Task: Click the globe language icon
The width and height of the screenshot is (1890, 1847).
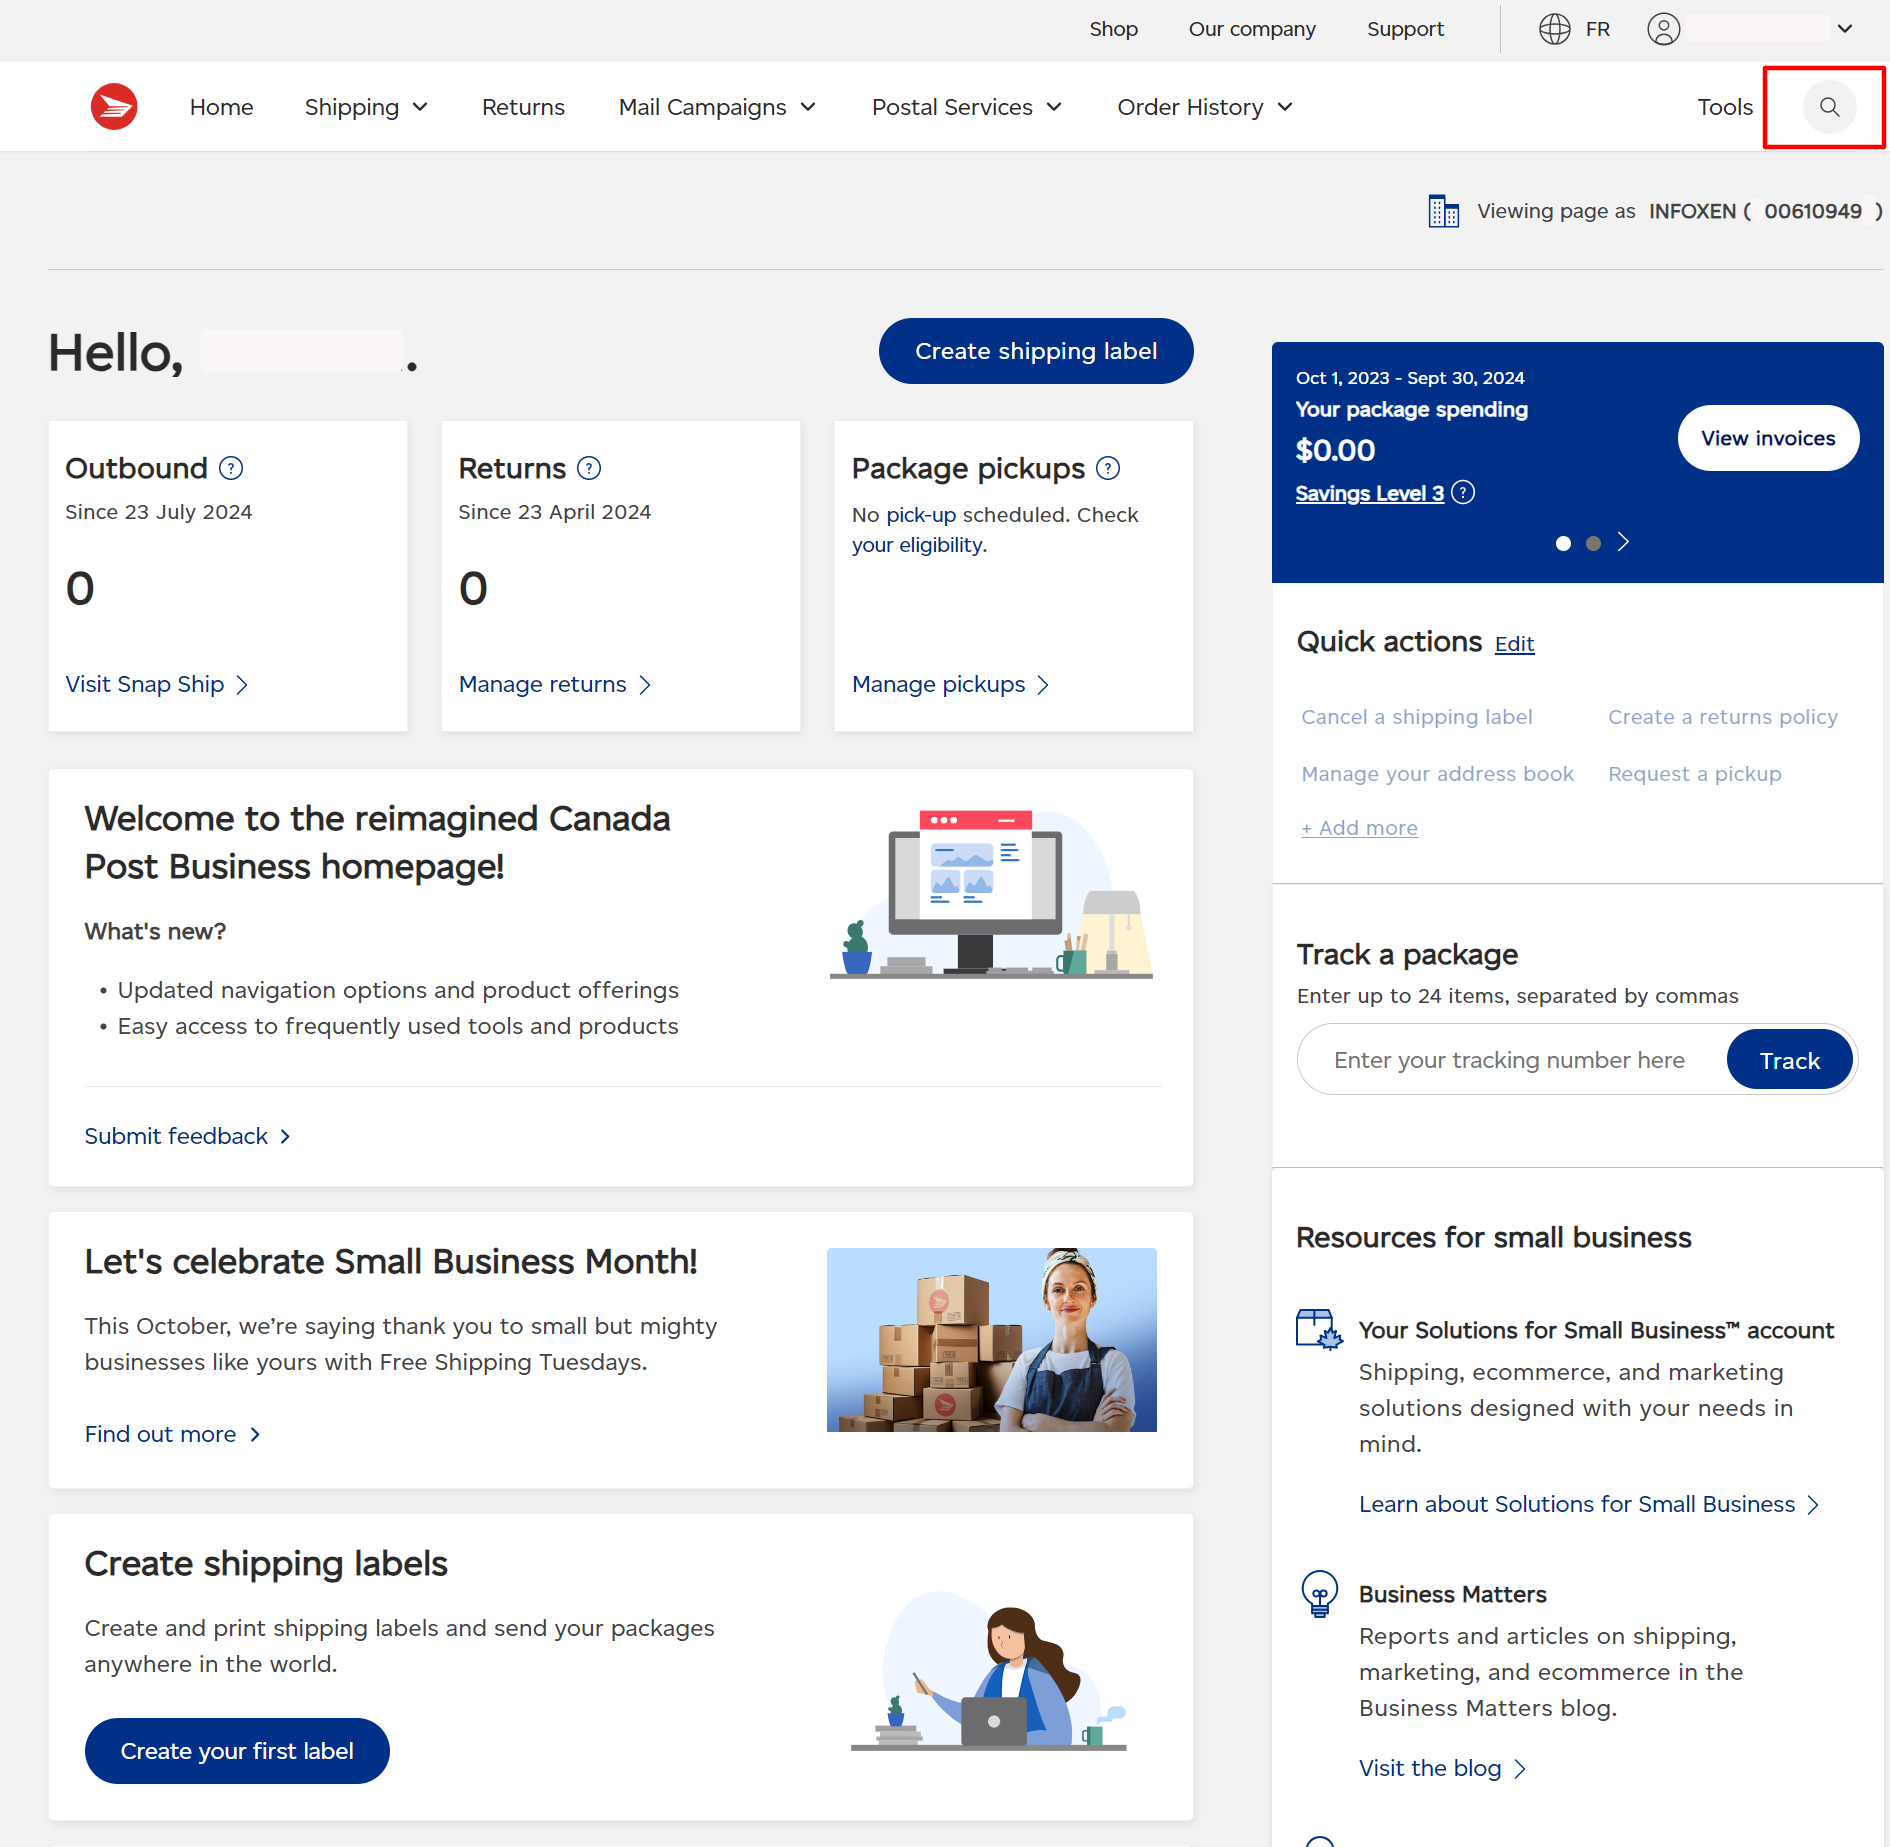Action: 1554,29
